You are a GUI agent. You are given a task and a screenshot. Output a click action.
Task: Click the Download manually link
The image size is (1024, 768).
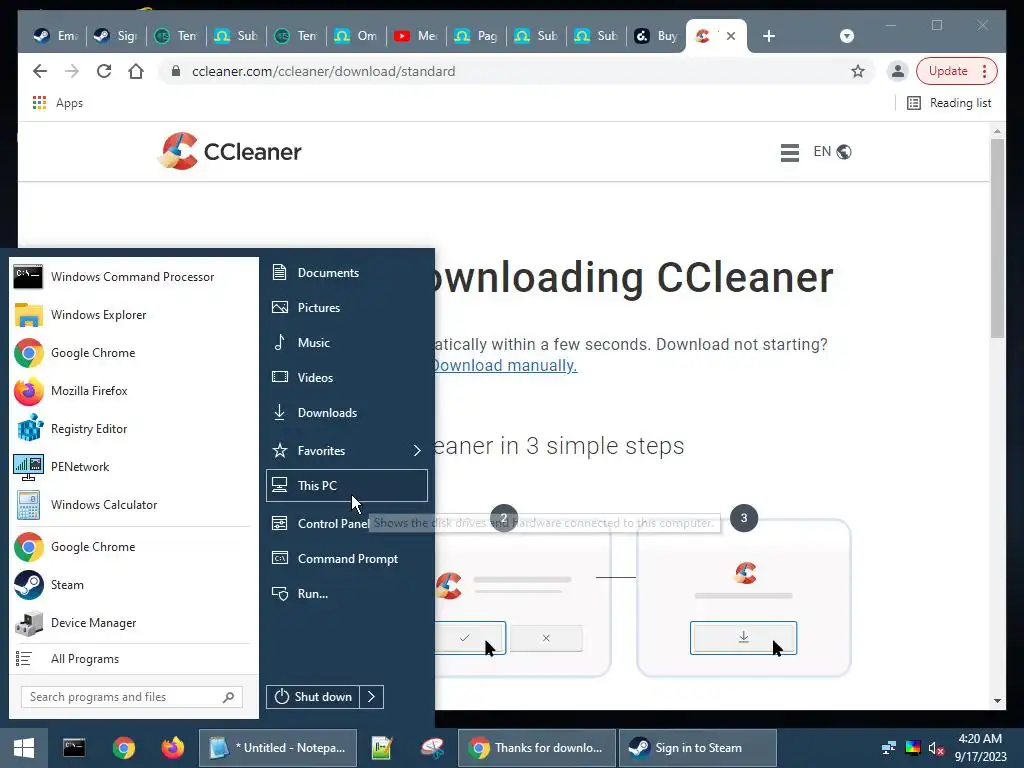[x=504, y=366]
